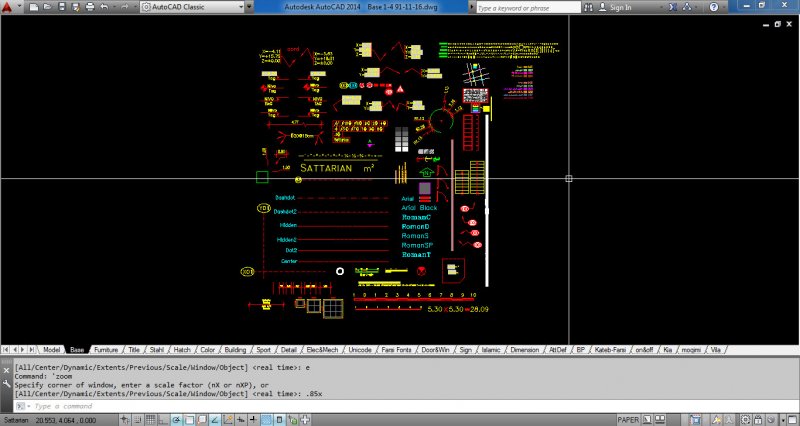Switch to the Model tab
This screenshot has height=426, width=800.
coord(51,350)
